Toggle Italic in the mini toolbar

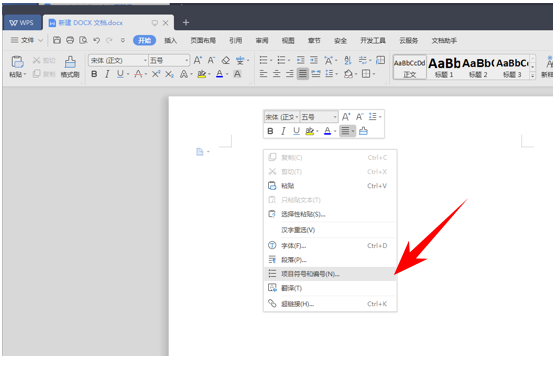point(283,131)
